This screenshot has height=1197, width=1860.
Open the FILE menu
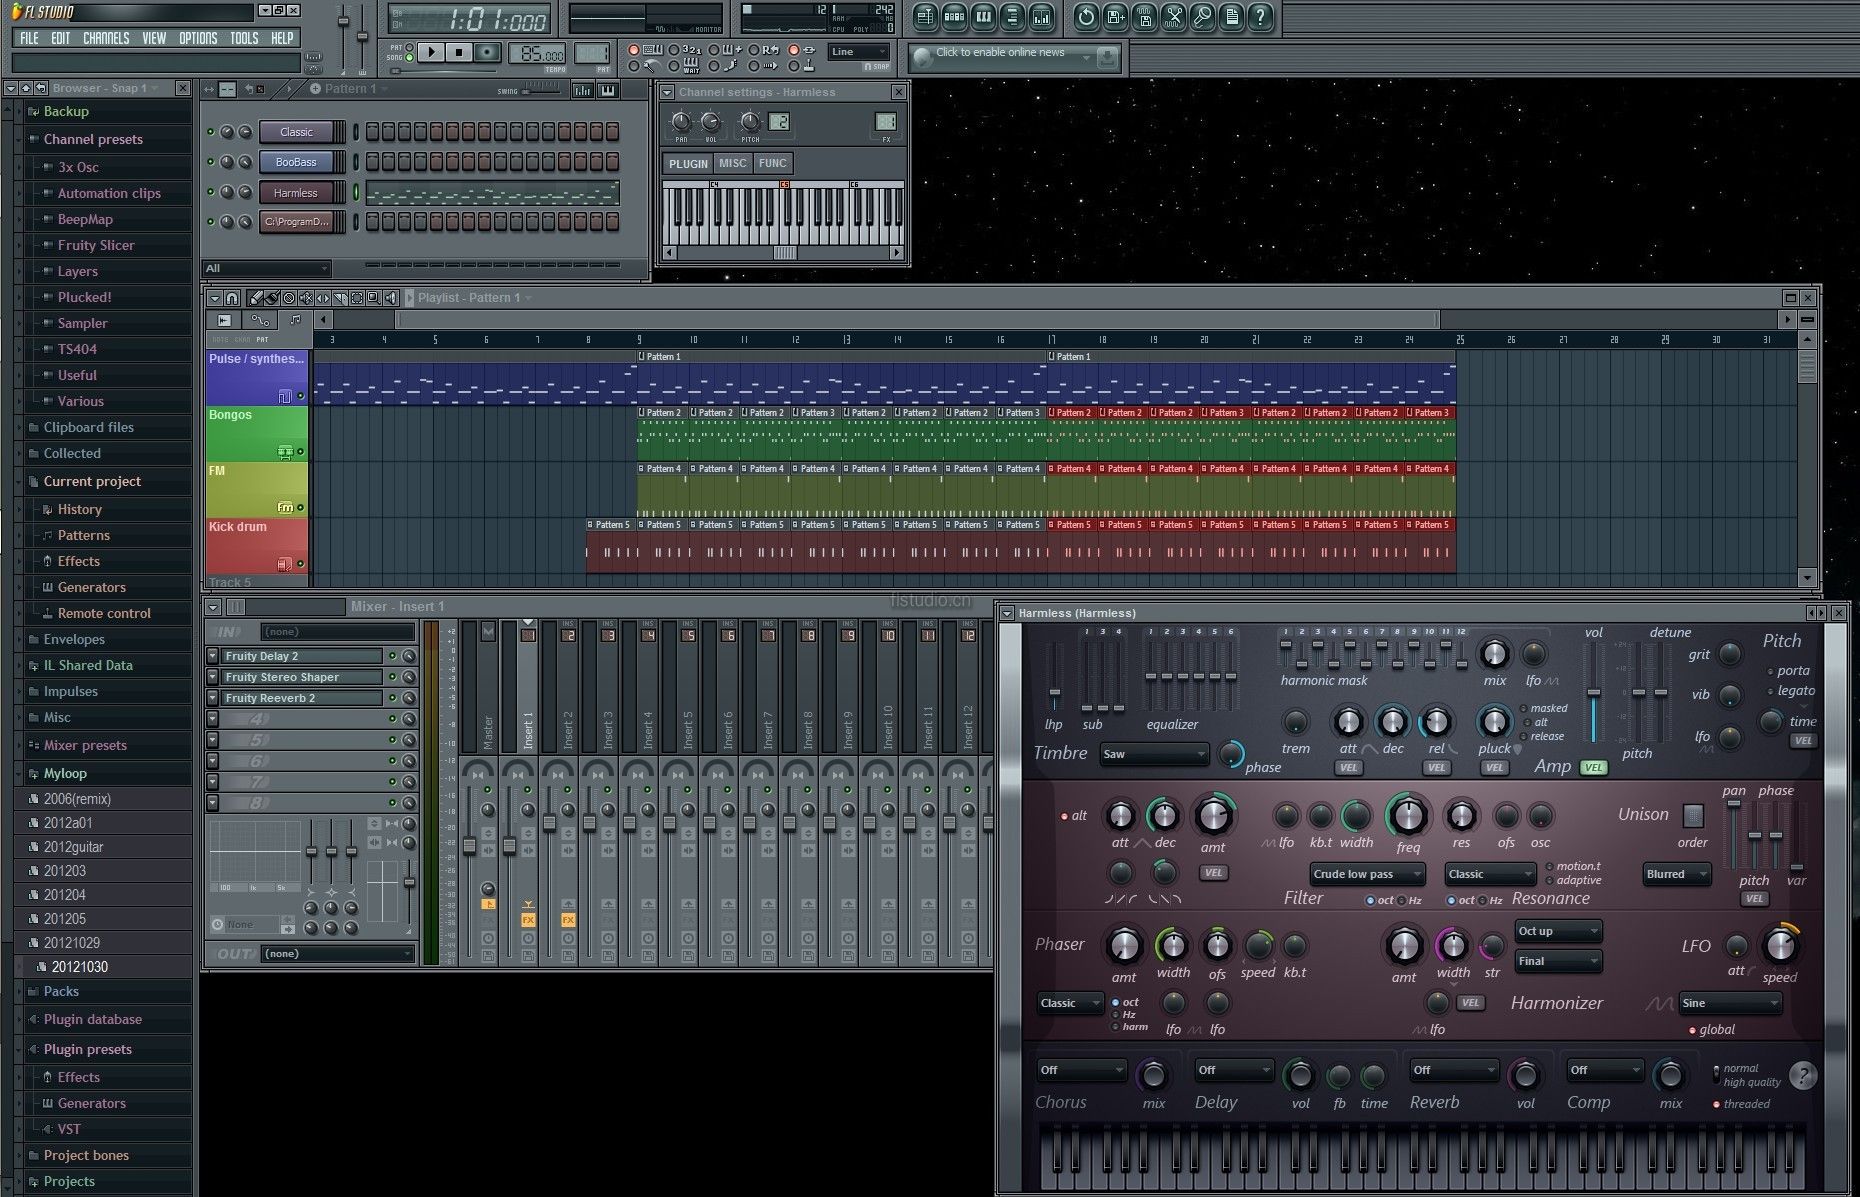pos(30,38)
